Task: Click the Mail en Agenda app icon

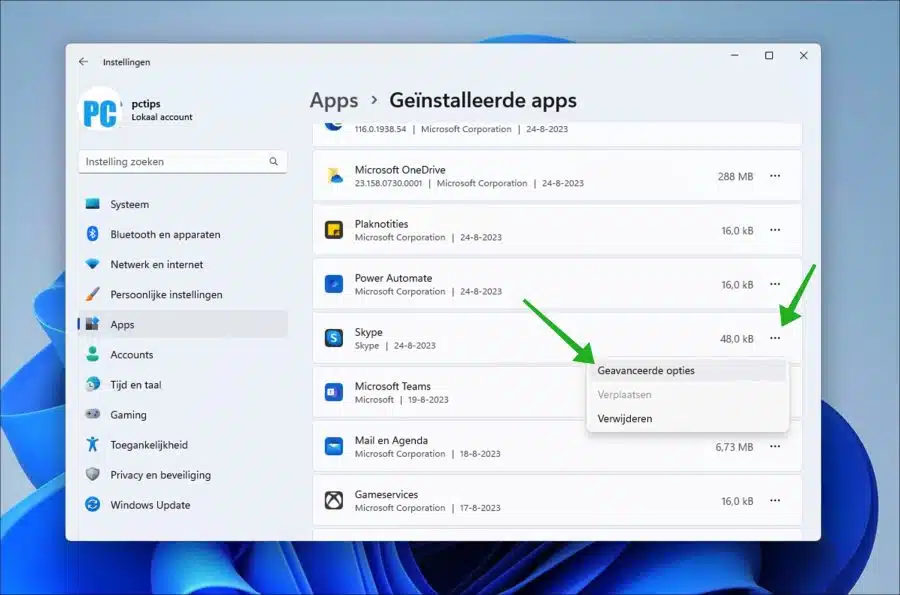Action: coord(334,446)
